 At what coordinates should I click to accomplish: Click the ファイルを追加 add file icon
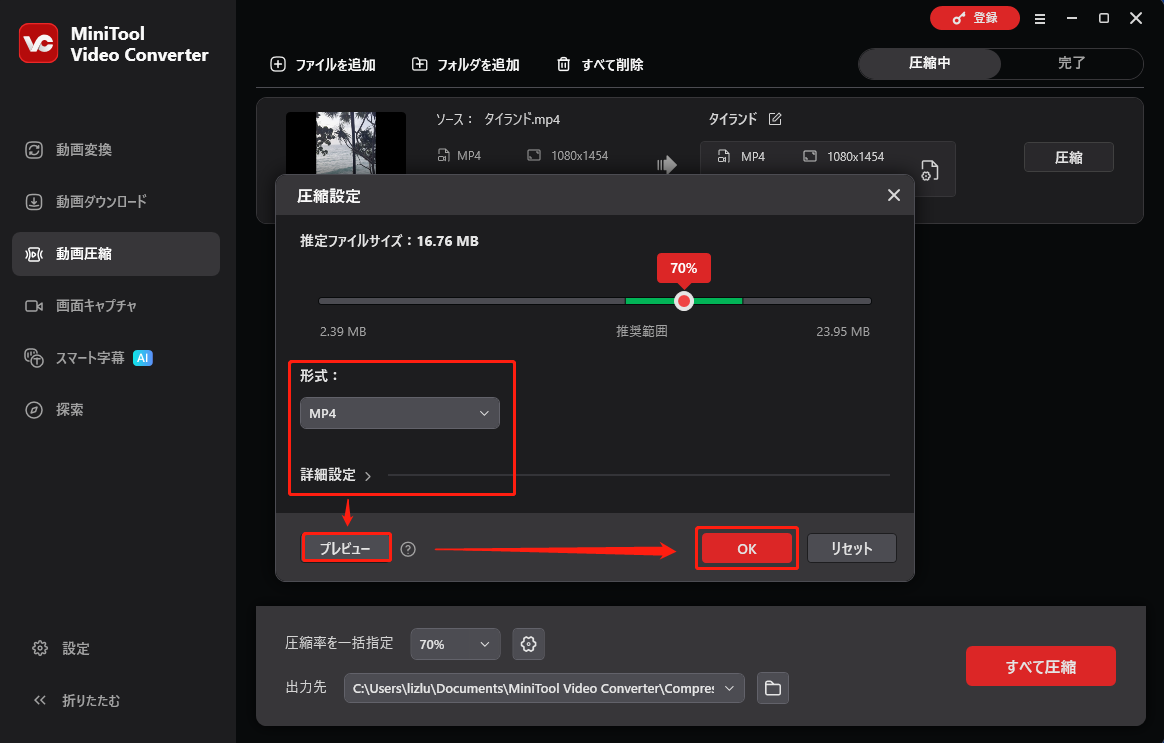pos(277,63)
